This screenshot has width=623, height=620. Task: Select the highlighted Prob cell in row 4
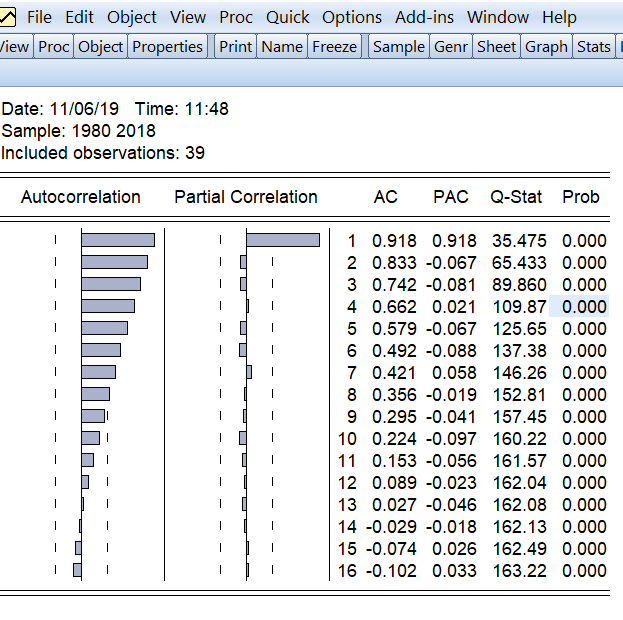579,306
